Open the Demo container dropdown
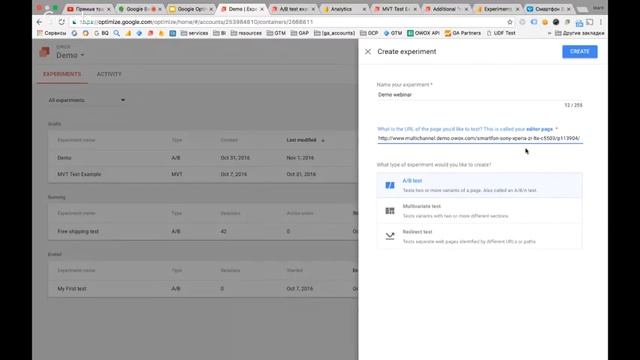640x360 pixels. (70, 55)
